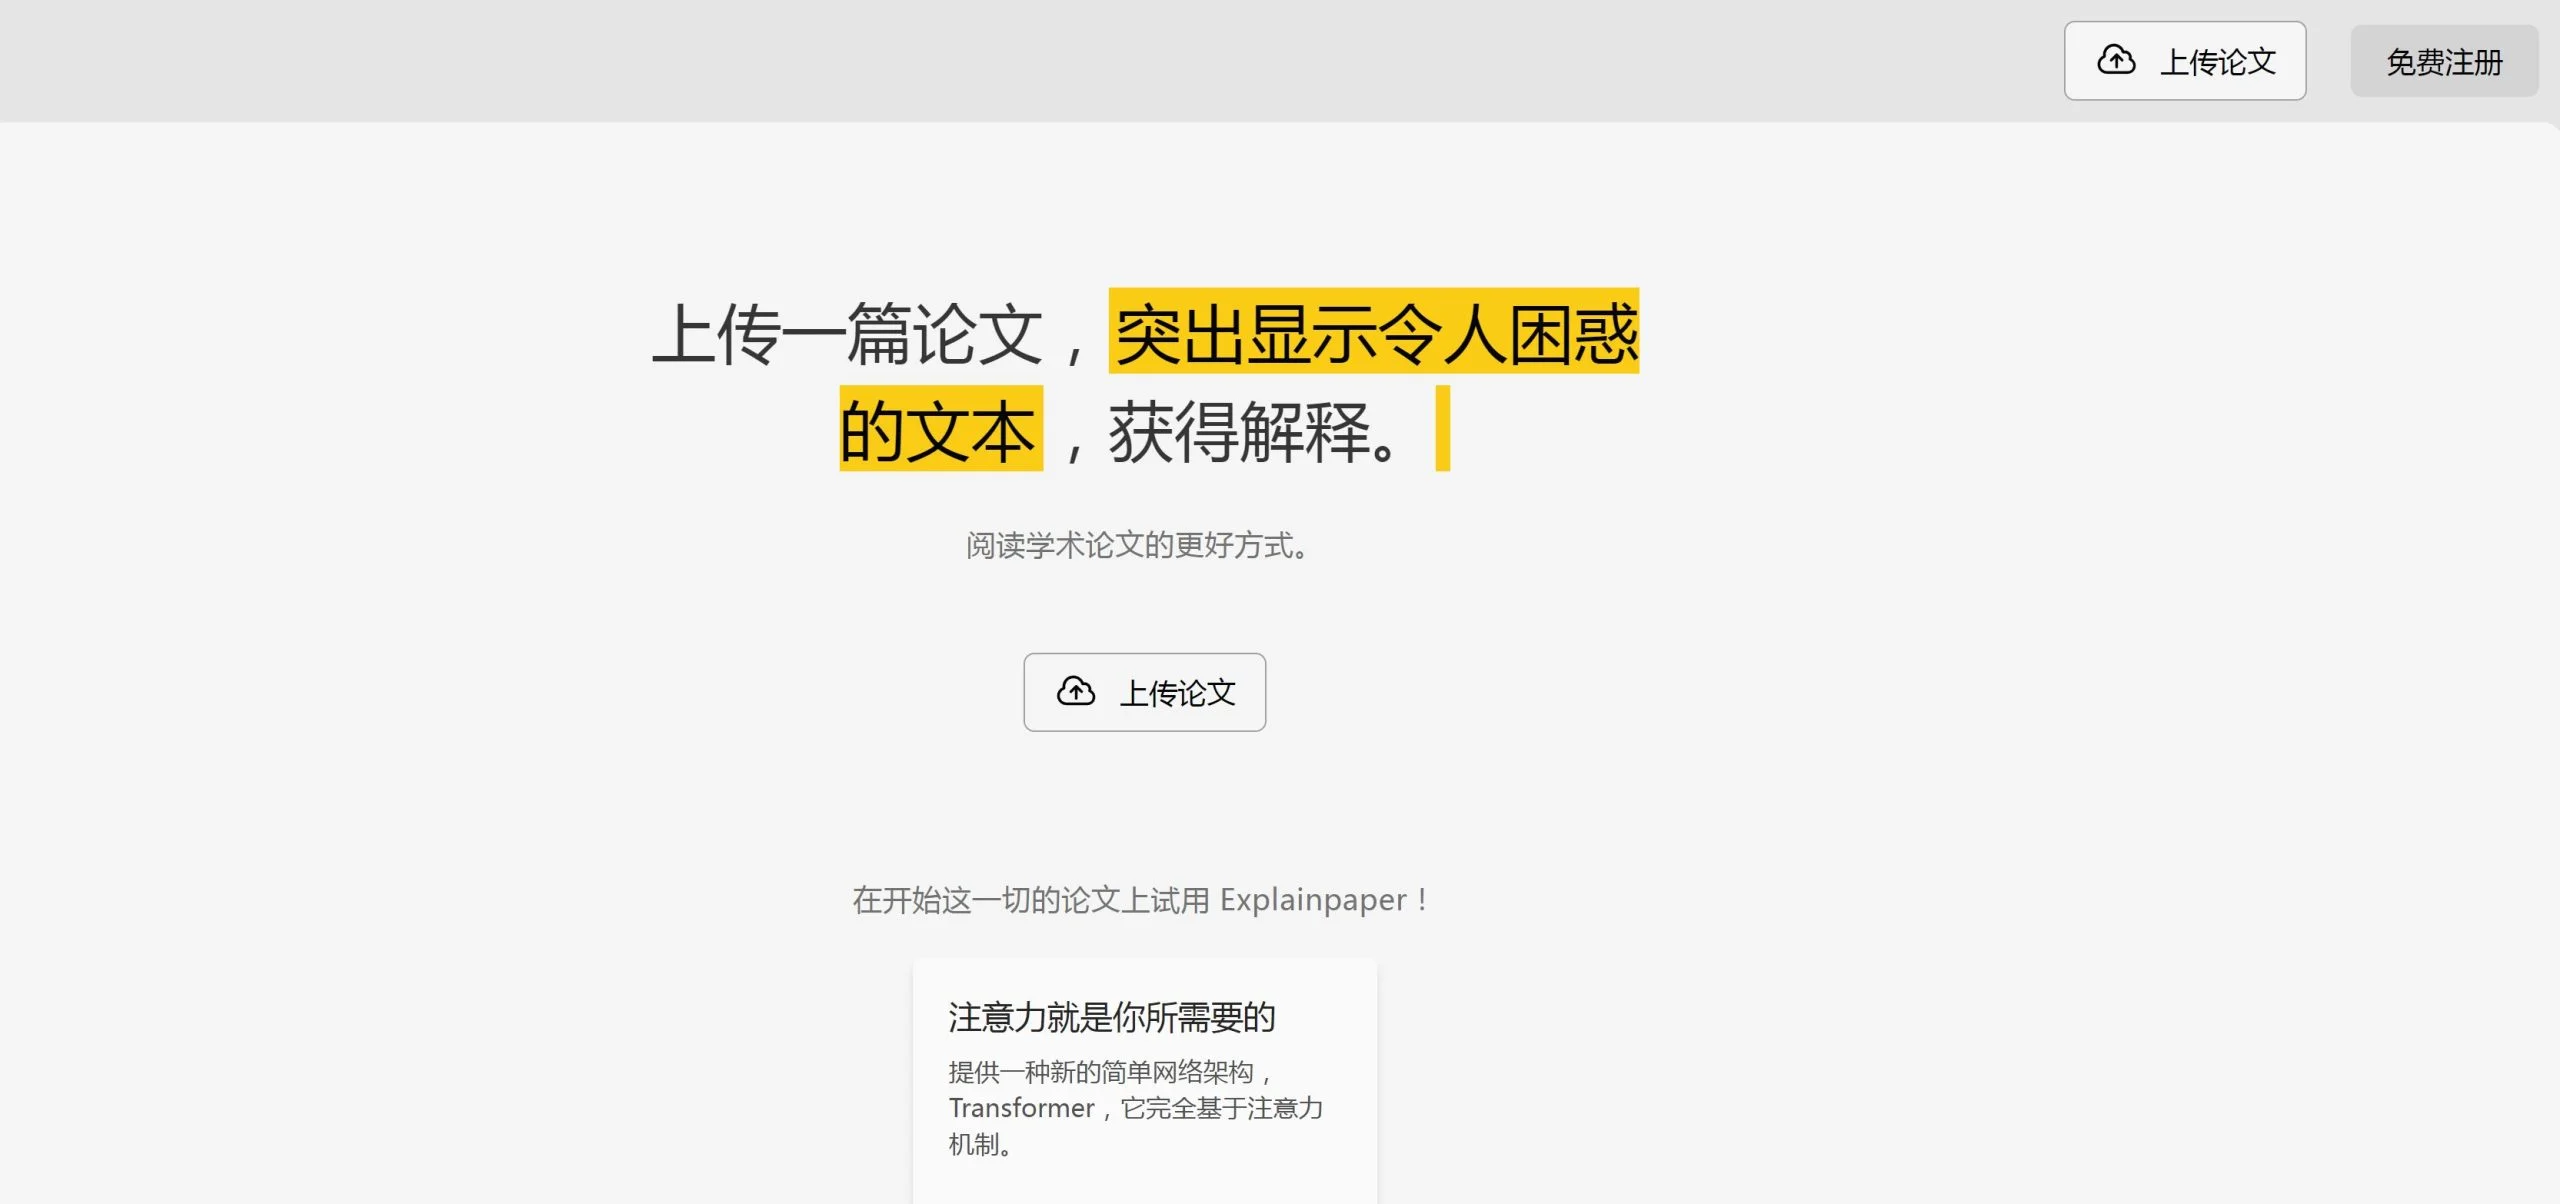Viewport: 2560px width, 1204px height.
Task: Click the Explainpaper trial prompt text
Action: coord(1140,899)
